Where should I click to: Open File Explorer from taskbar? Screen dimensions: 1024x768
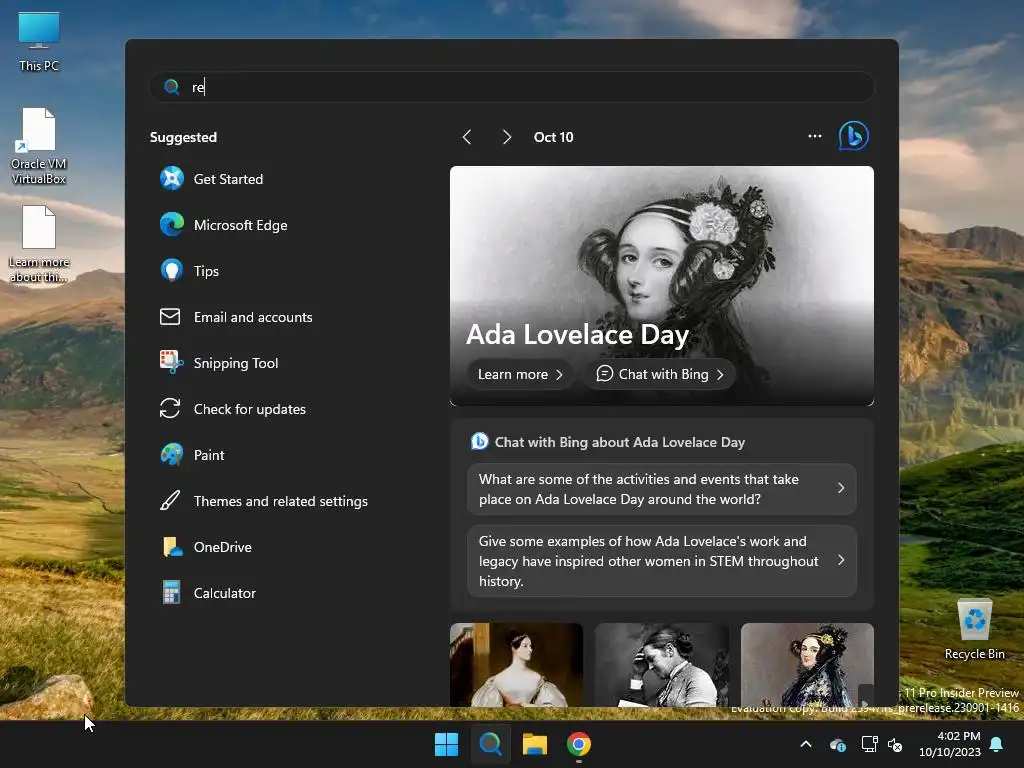[x=535, y=744]
